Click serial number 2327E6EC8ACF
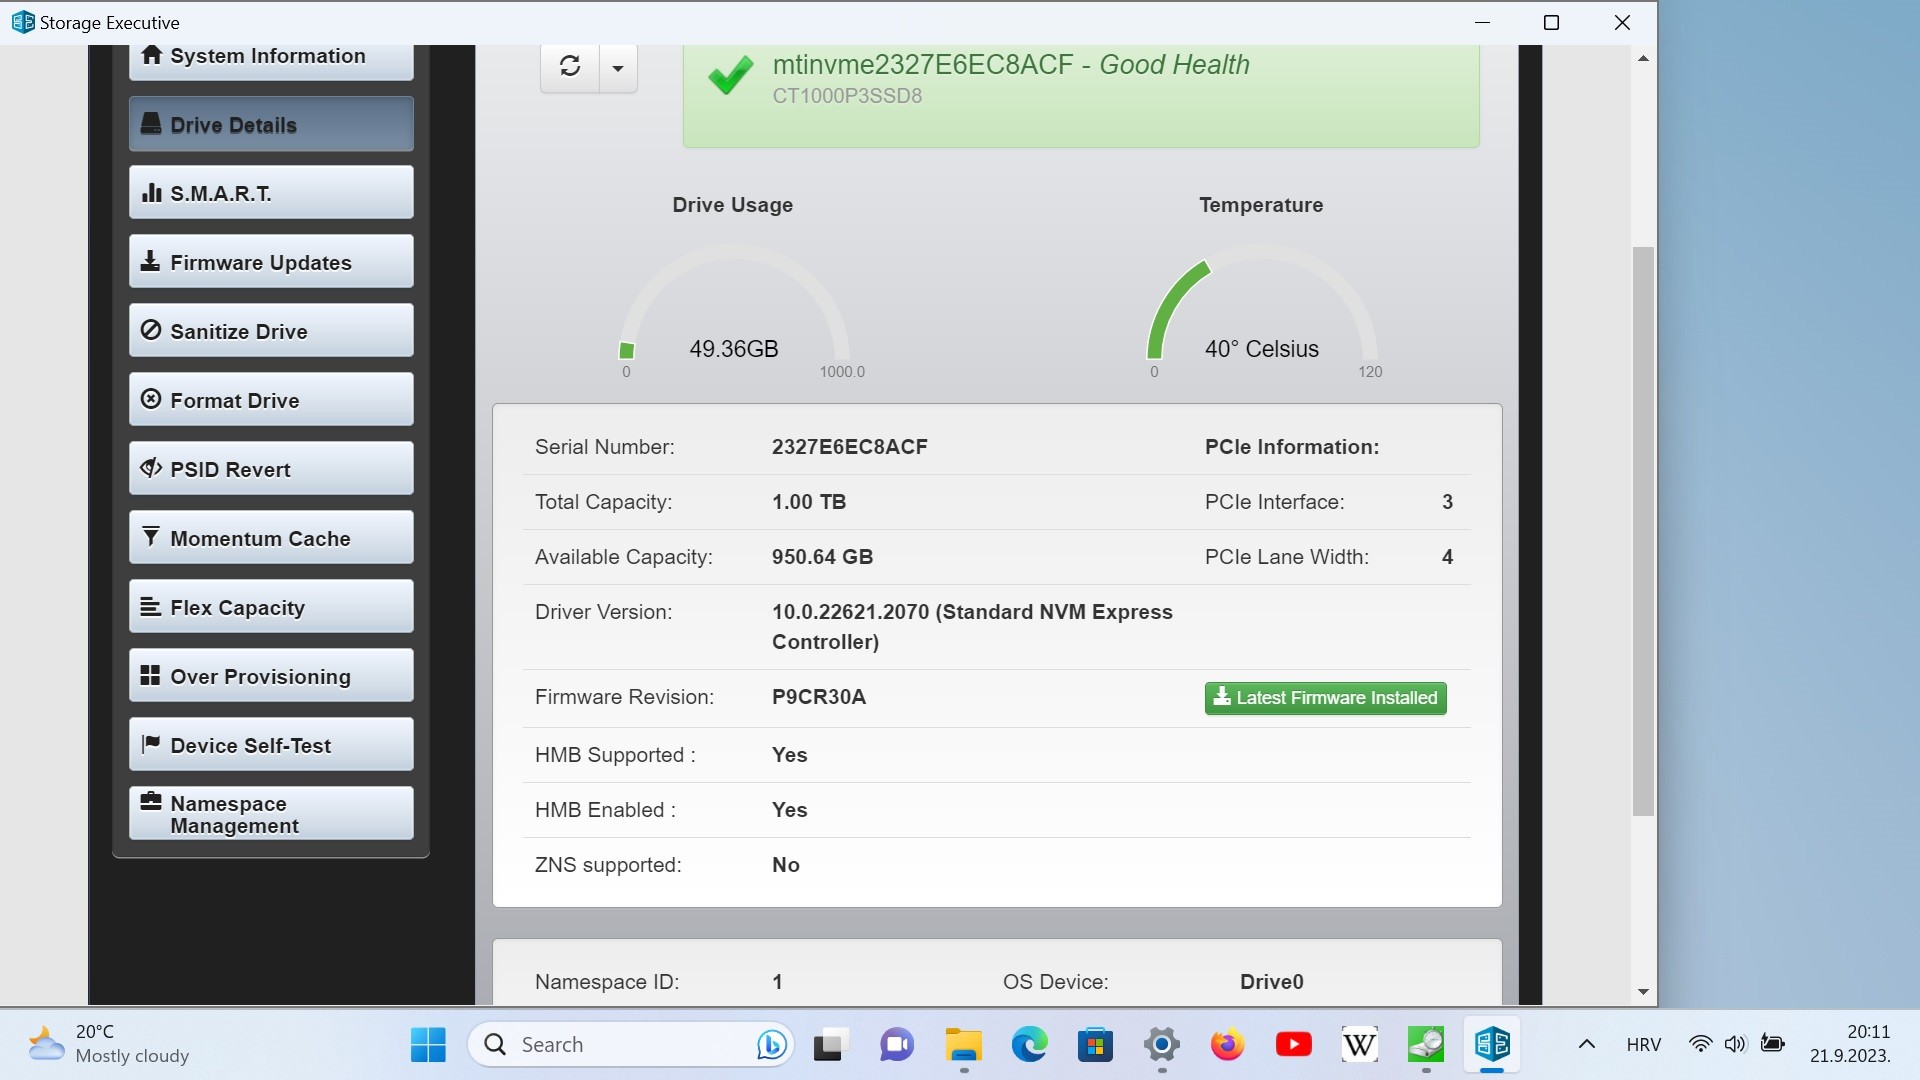This screenshot has height=1080, width=1920. (x=849, y=447)
